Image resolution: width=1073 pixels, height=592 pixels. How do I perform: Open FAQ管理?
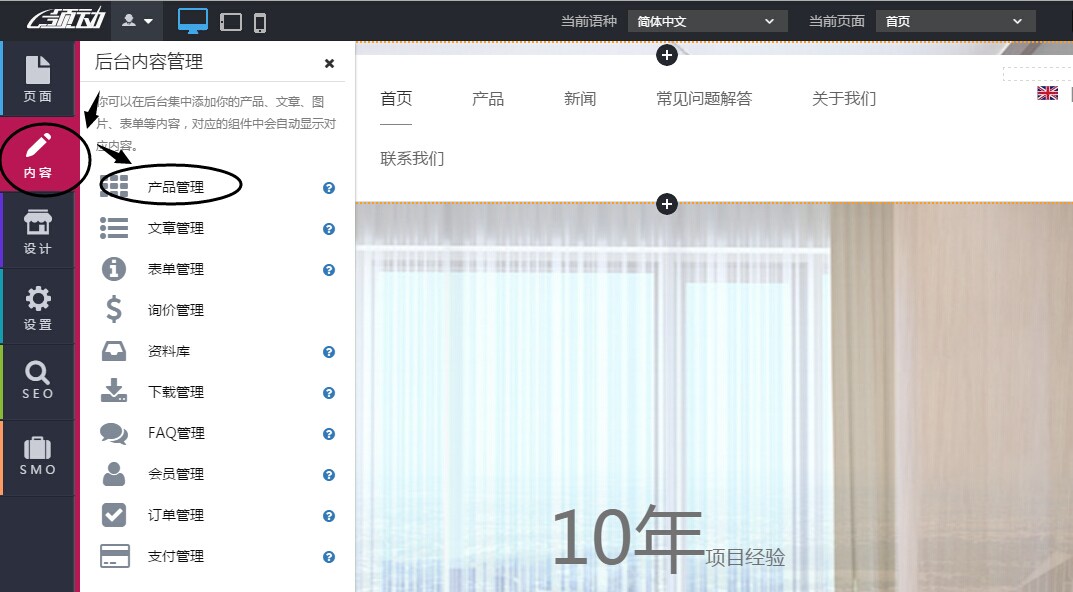click(177, 433)
